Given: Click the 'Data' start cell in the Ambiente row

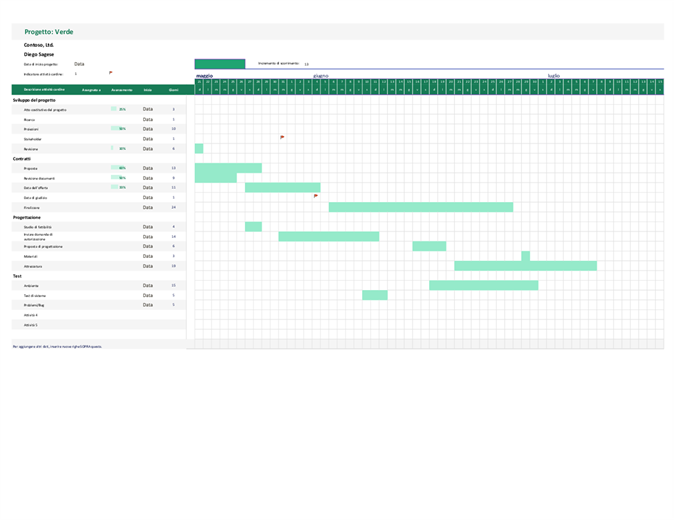Looking at the screenshot, I should (x=148, y=285).
